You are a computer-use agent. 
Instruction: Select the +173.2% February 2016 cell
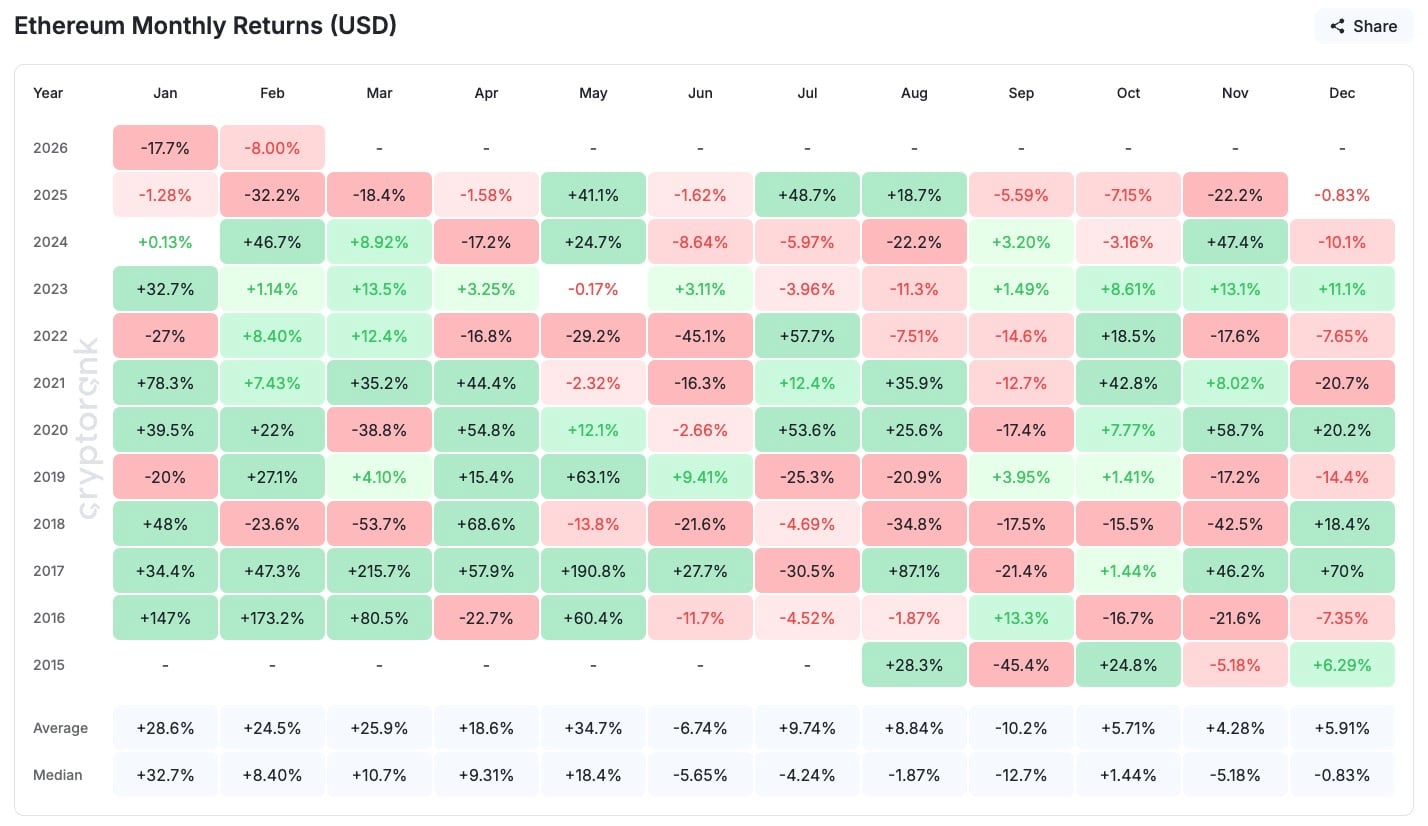(x=272, y=618)
